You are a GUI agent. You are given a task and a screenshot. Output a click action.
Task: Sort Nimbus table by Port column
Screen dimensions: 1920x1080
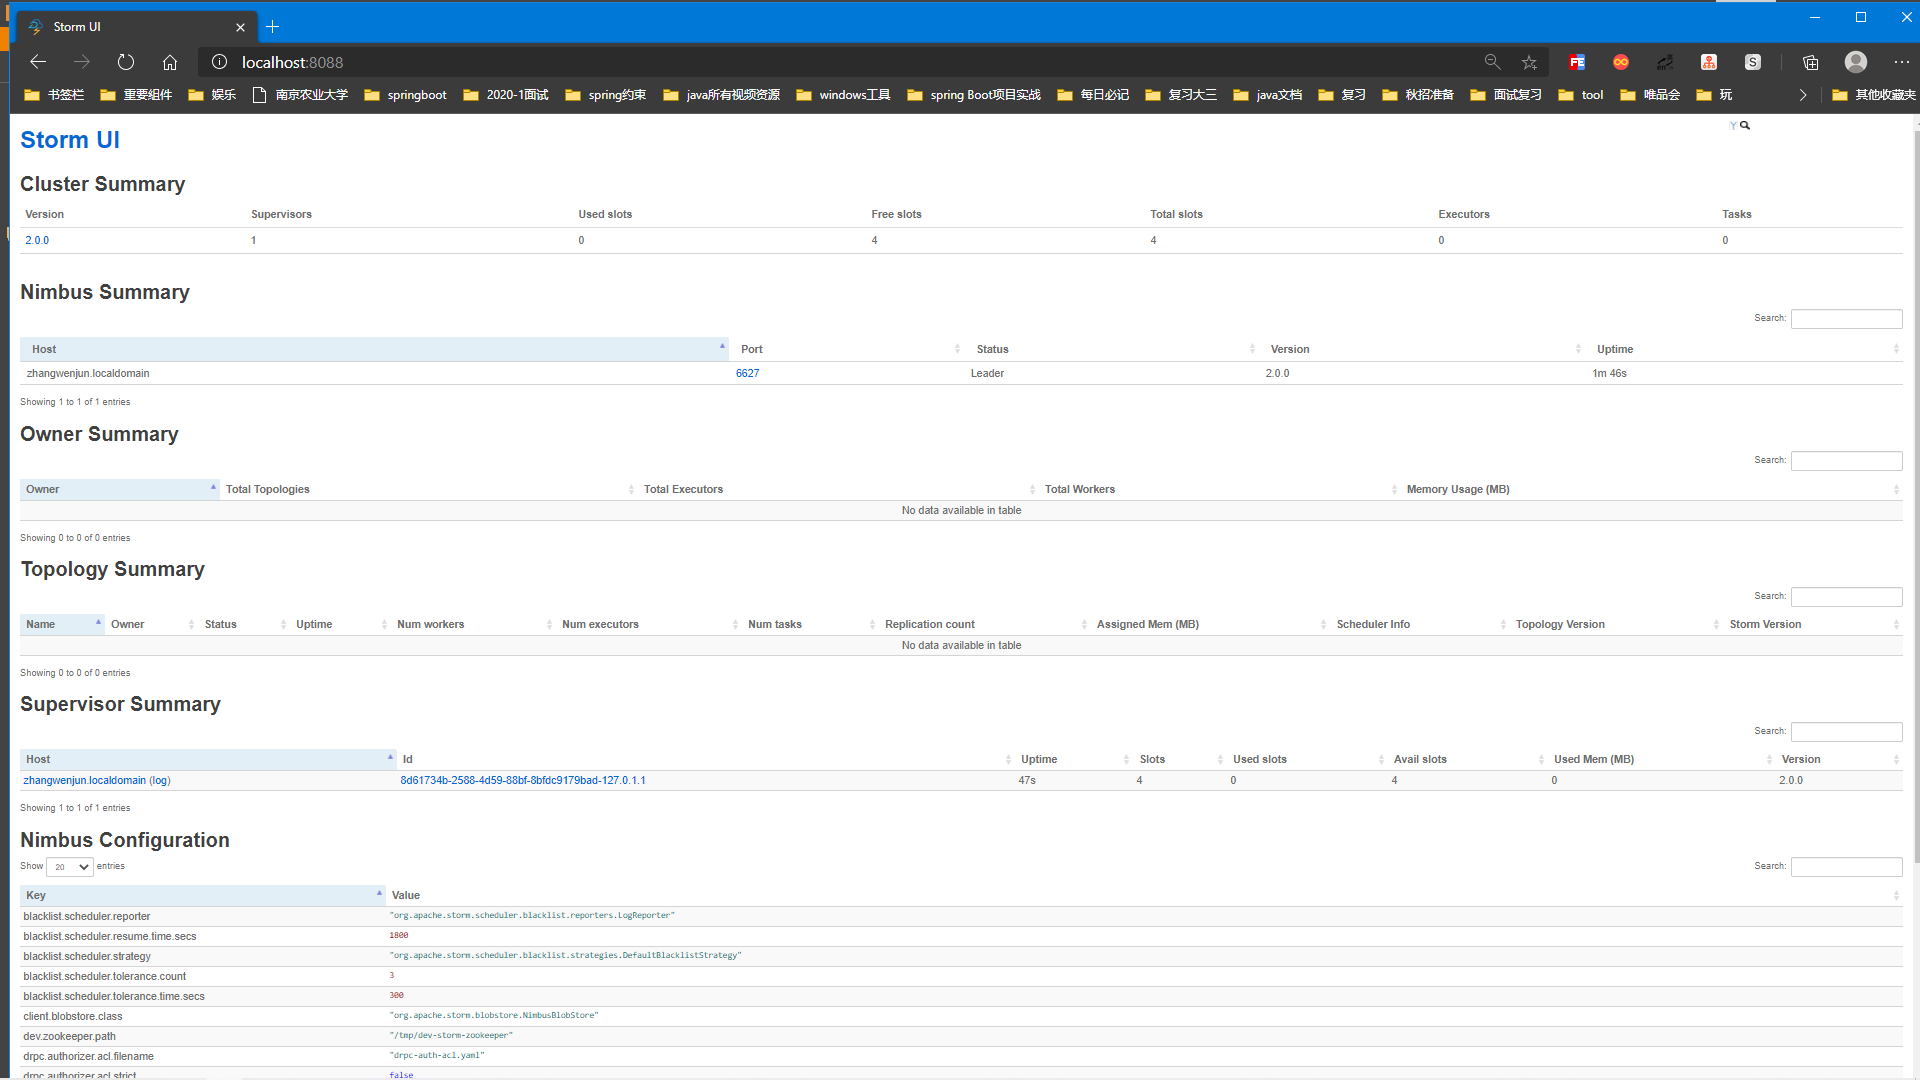tap(847, 349)
